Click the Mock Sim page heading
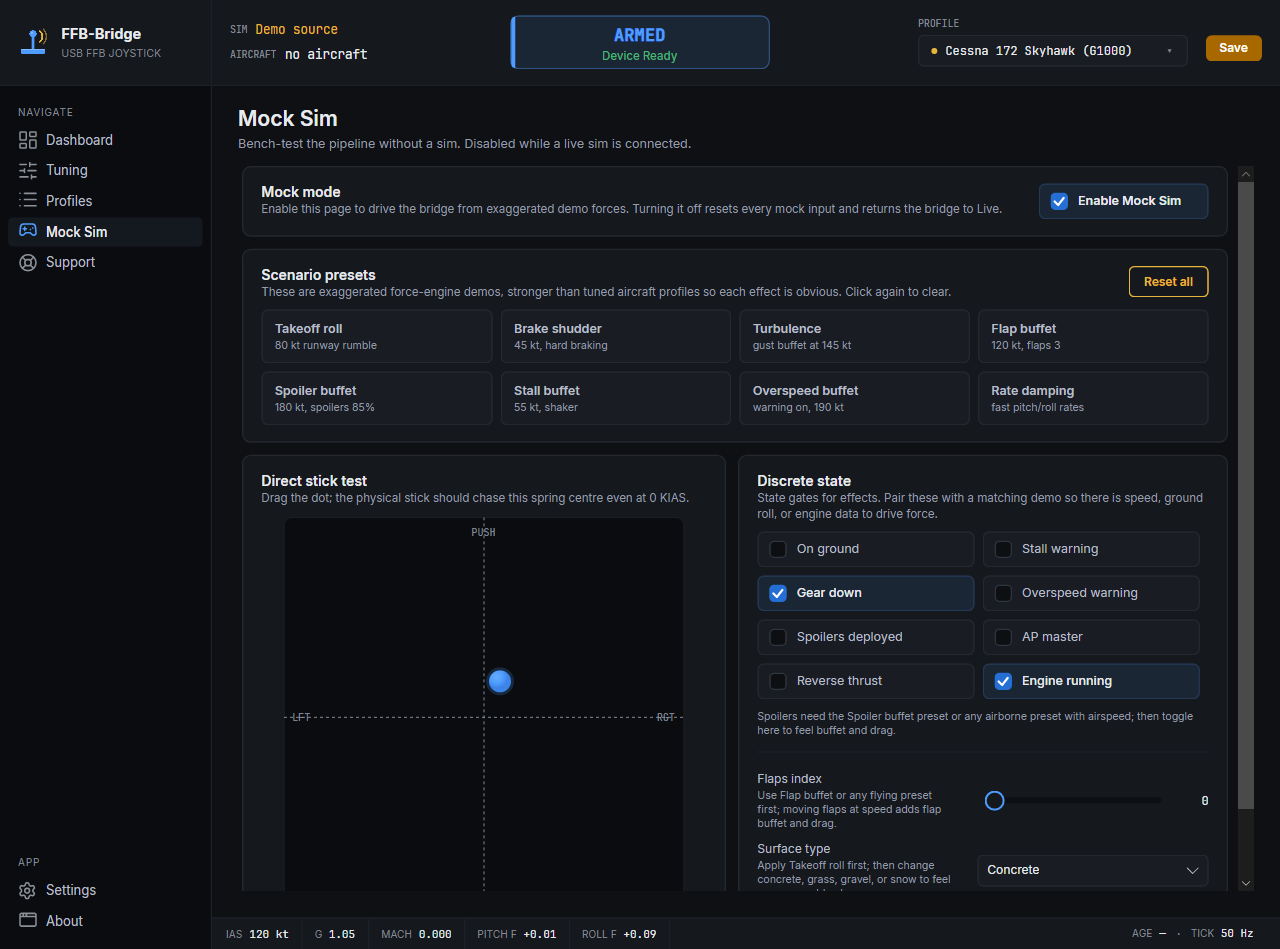 pos(288,119)
